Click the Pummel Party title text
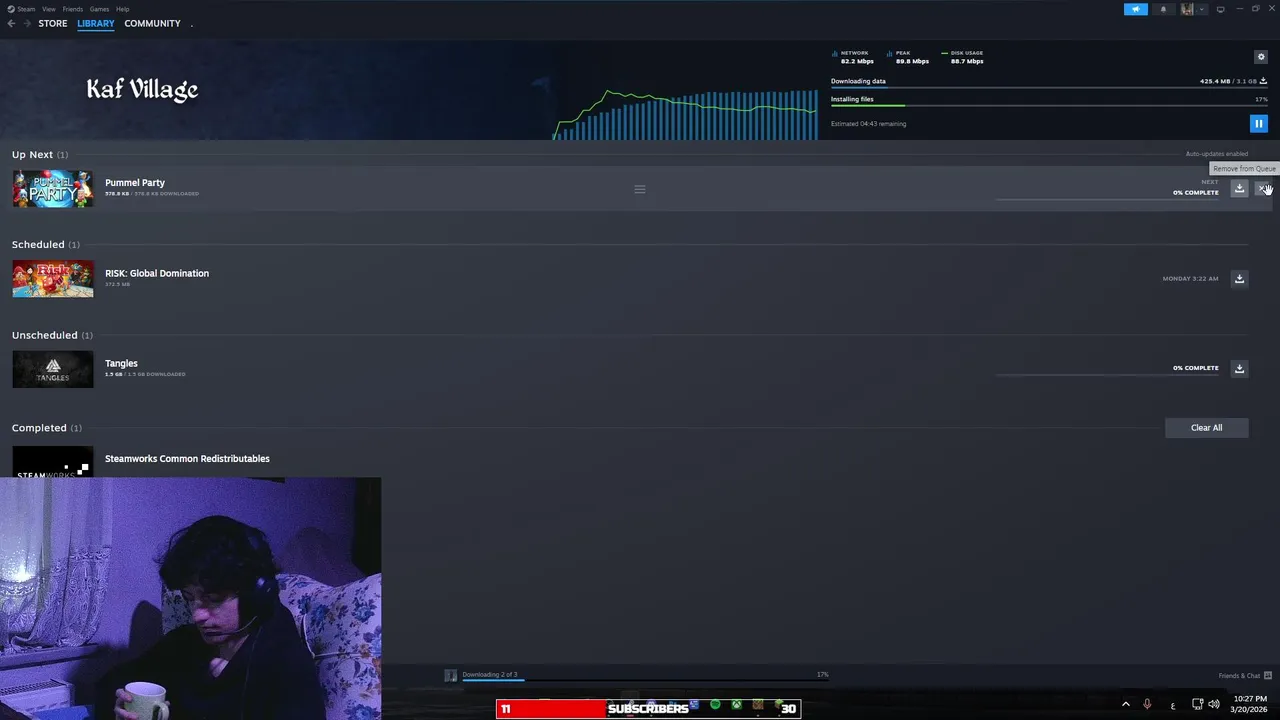 (x=135, y=183)
